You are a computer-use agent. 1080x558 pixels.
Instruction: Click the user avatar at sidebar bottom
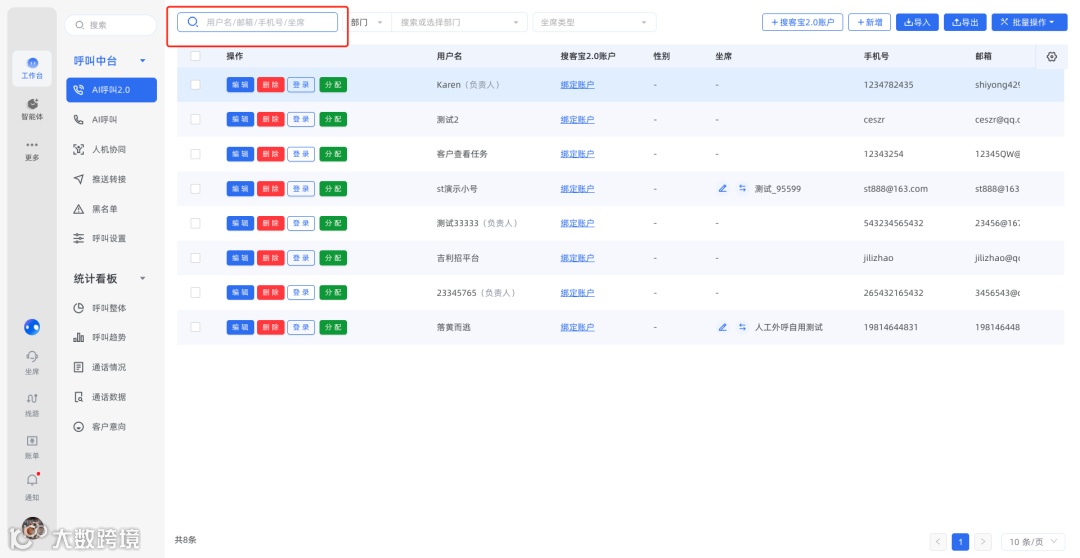[x=32, y=528]
